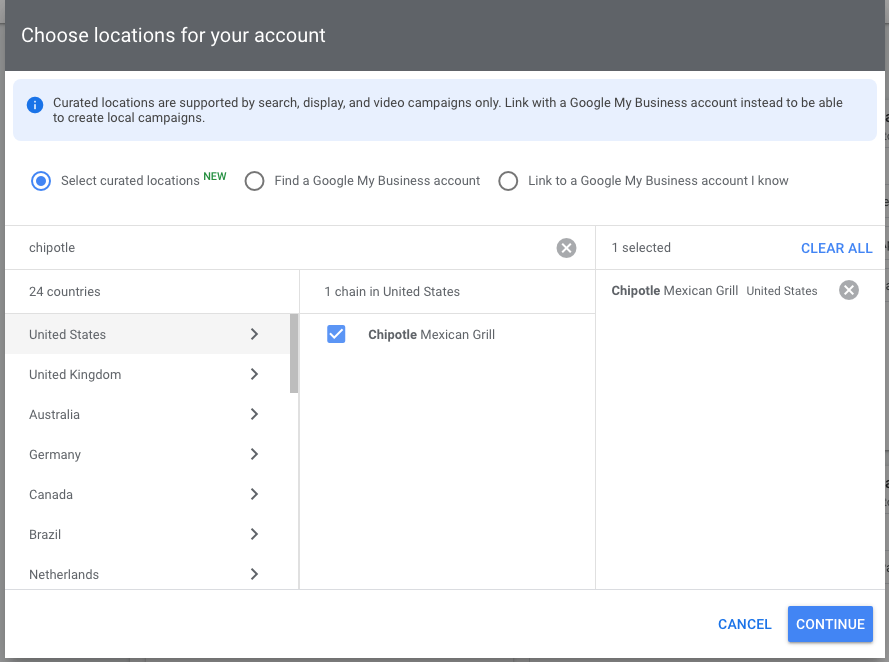
Task: Click CLEAR ALL link
Action: point(836,248)
